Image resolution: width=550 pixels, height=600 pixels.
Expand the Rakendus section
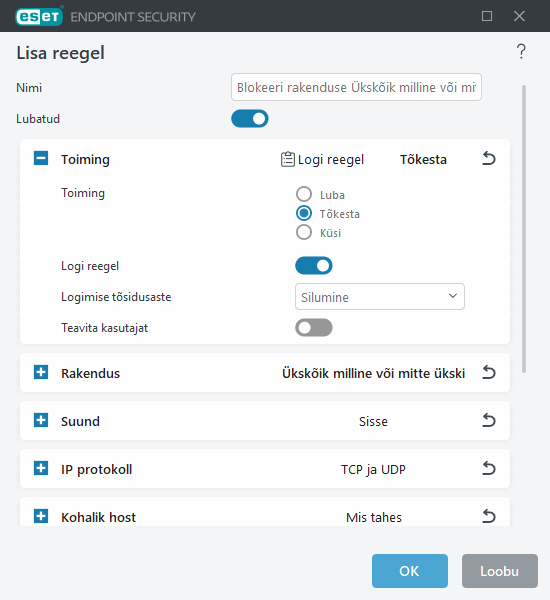[x=41, y=372]
